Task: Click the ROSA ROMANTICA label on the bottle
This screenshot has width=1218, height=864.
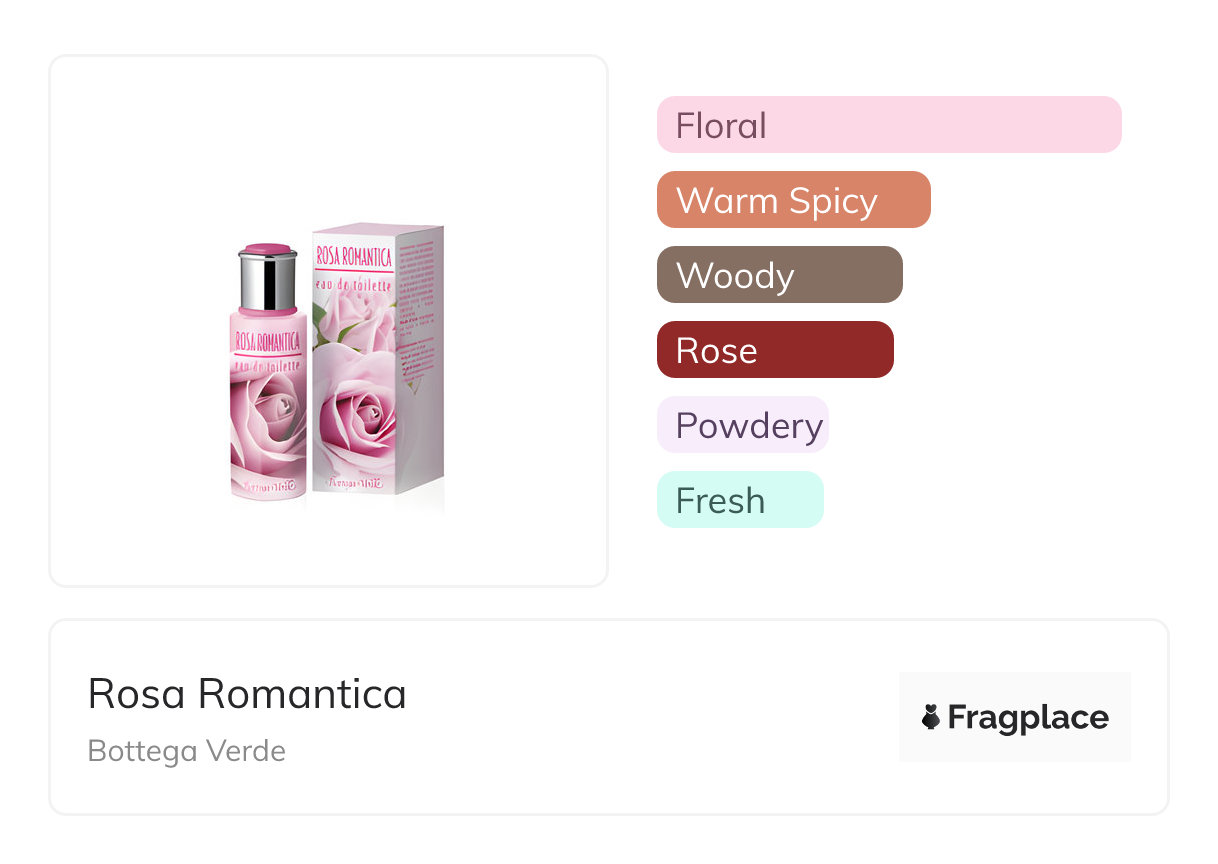Action: point(267,342)
